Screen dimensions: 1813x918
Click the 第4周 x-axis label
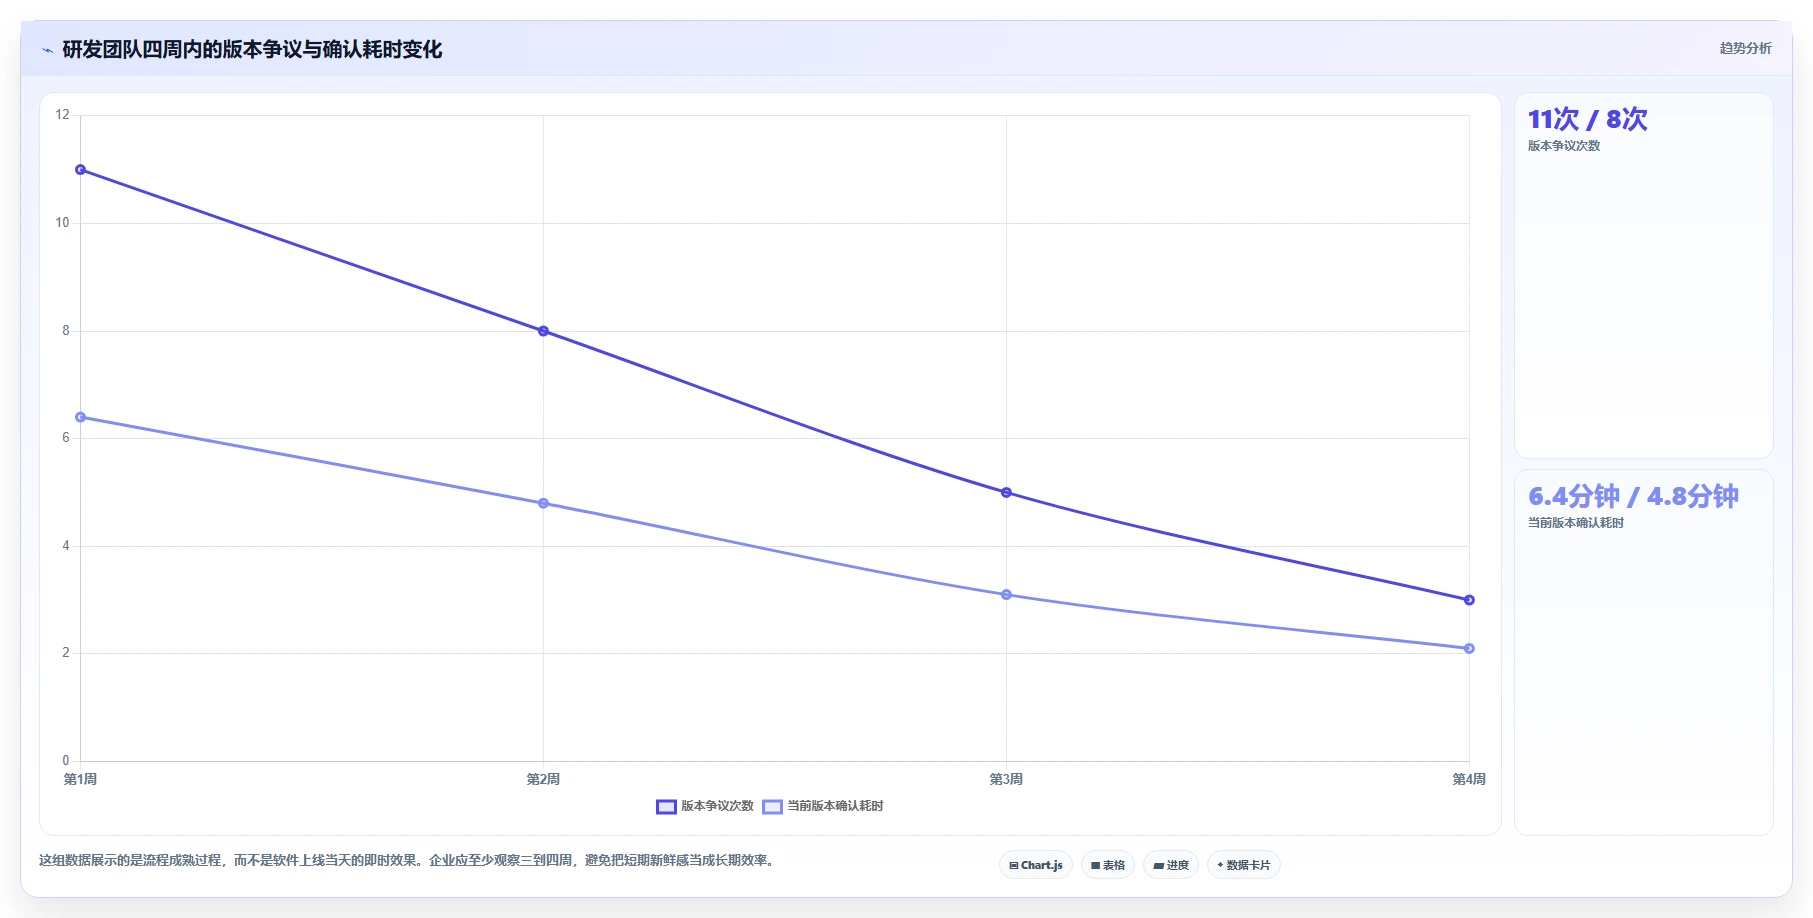[1469, 779]
